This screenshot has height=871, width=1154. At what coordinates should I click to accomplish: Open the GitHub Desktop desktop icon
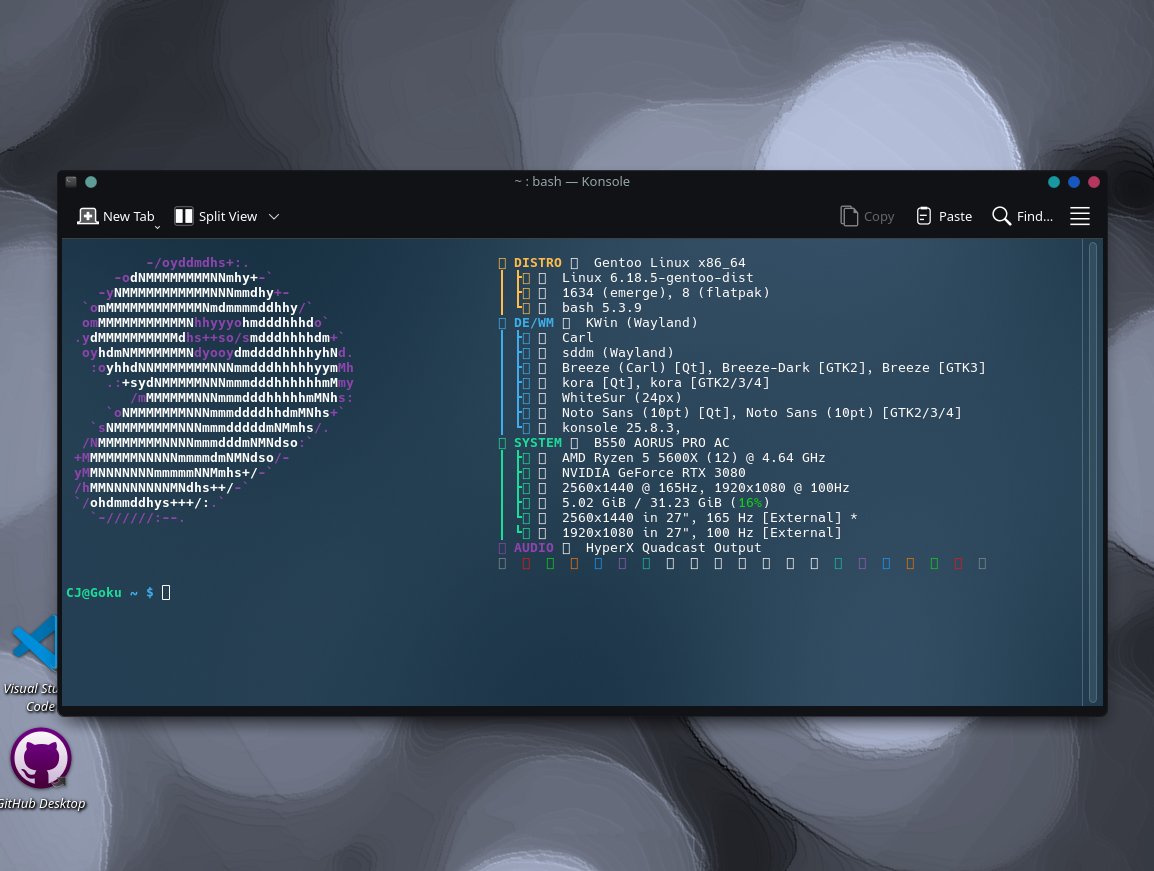pos(41,769)
